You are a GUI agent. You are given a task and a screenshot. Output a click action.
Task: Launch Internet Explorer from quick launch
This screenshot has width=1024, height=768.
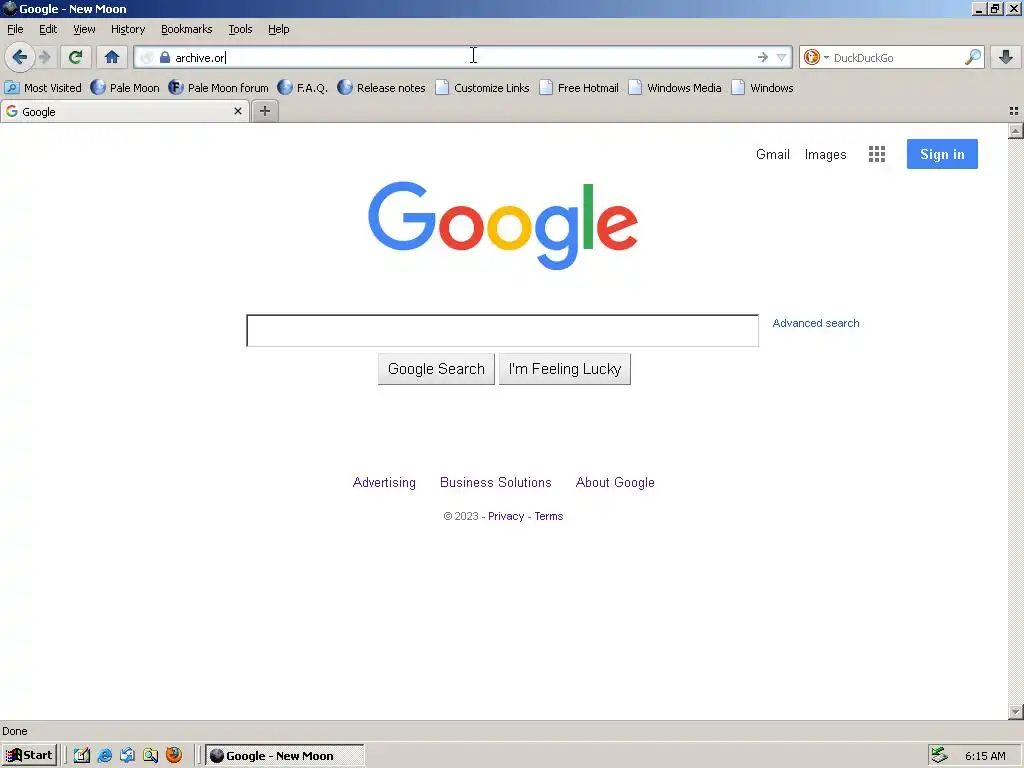104,756
